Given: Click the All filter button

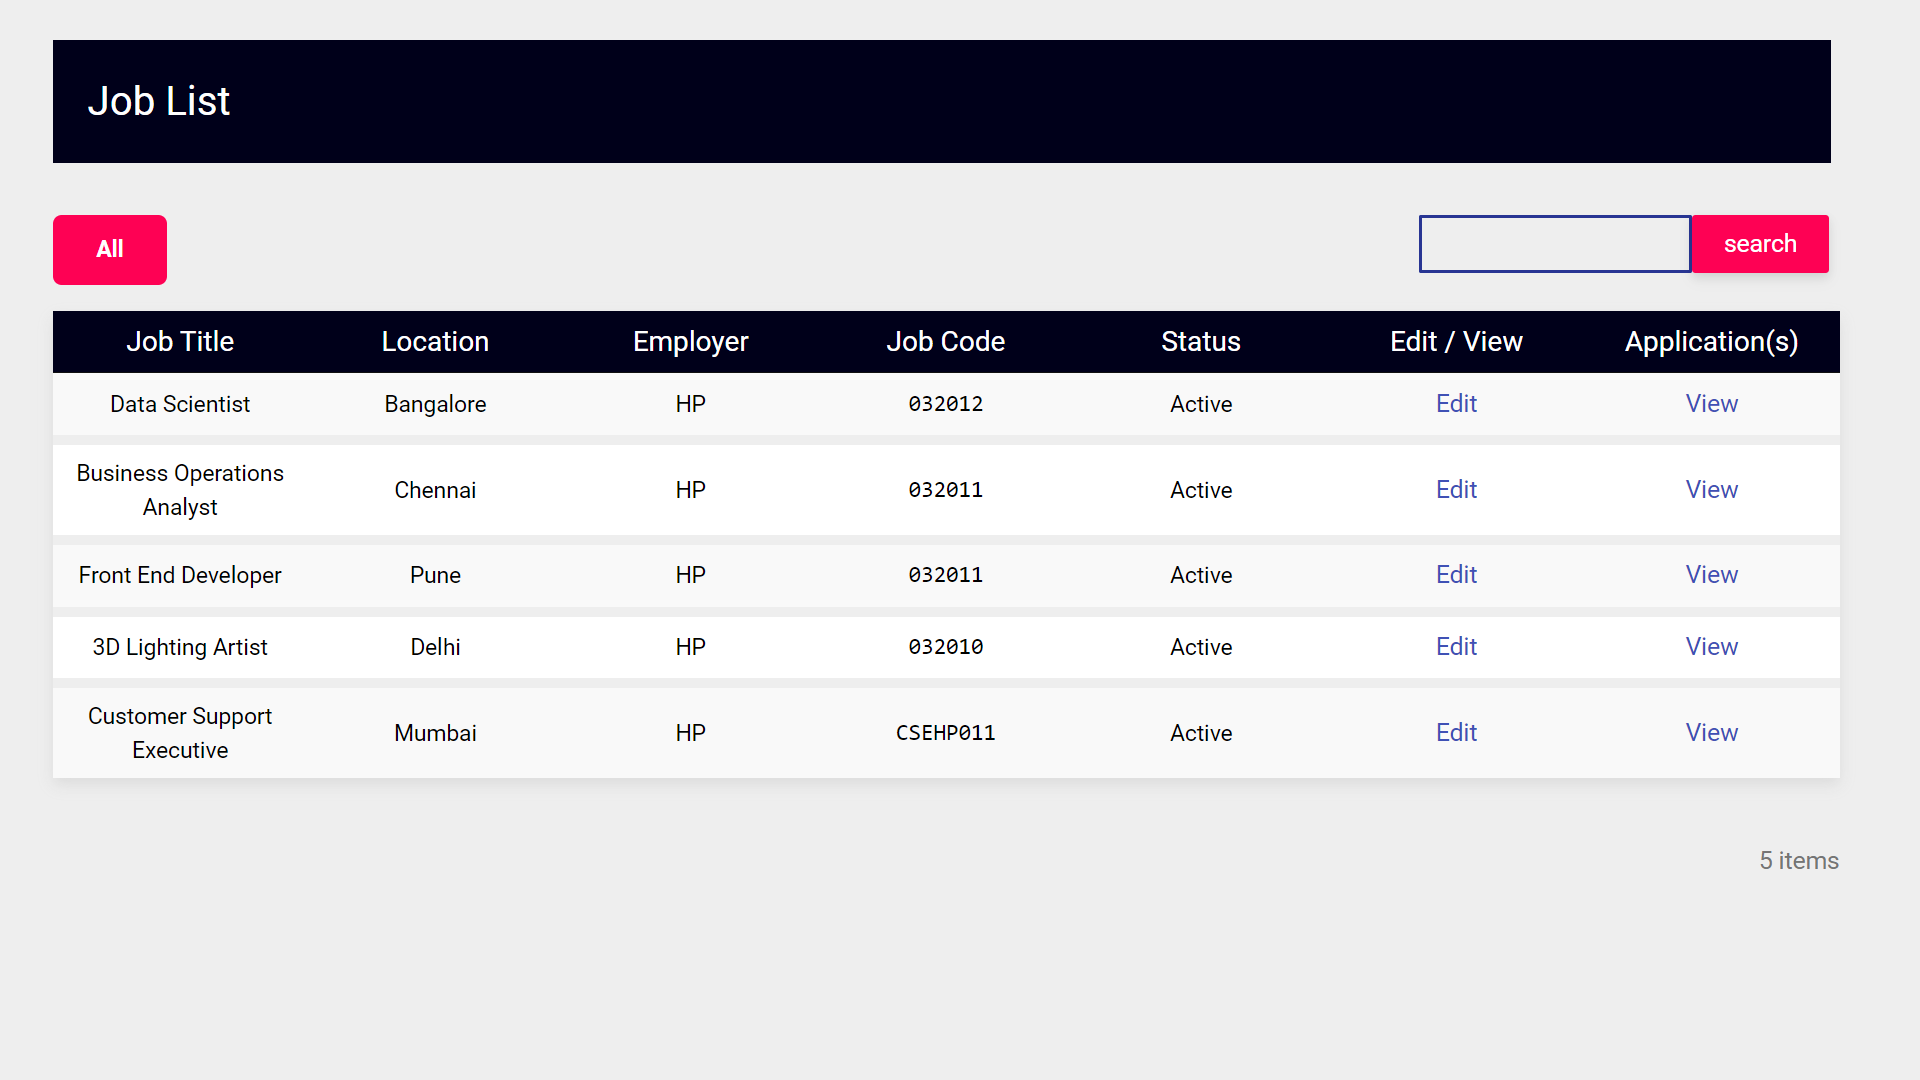Looking at the screenshot, I should tap(109, 249).
